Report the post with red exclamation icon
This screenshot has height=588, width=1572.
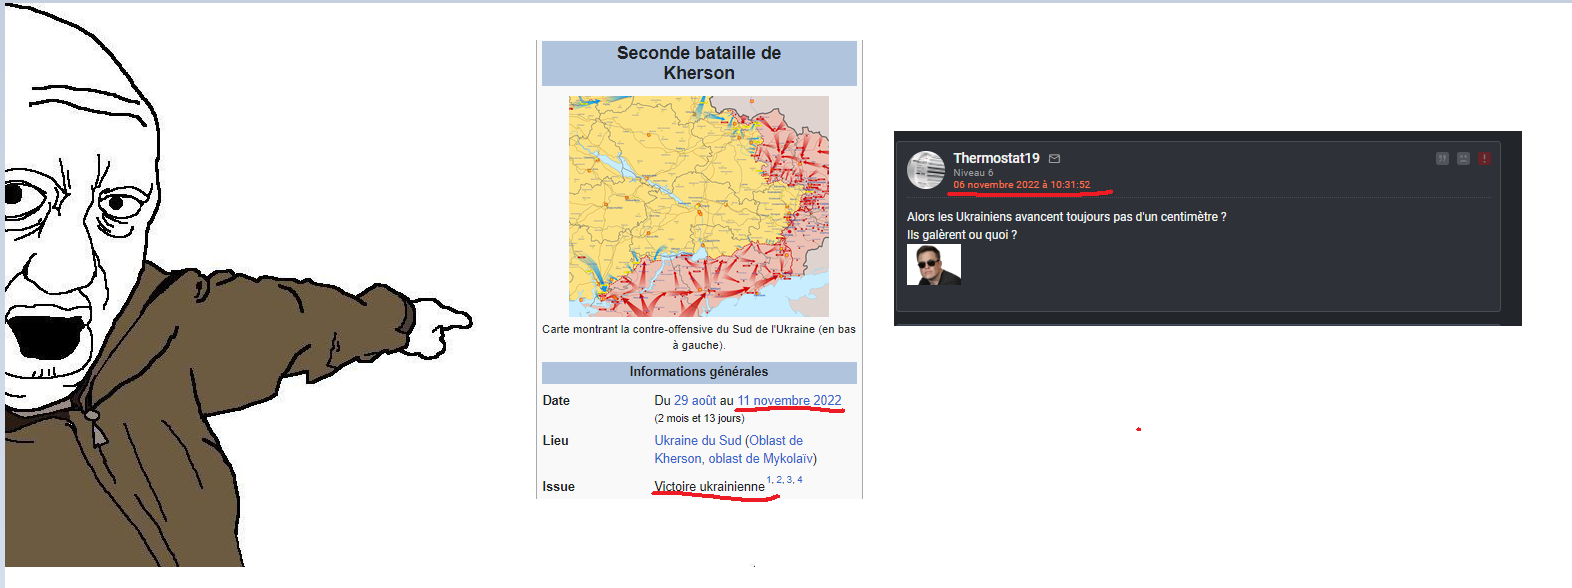[1484, 158]
